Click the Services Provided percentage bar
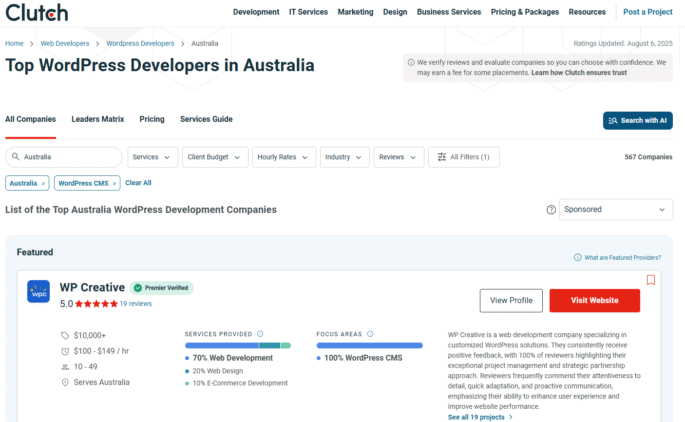 click(x=238, y=346)
